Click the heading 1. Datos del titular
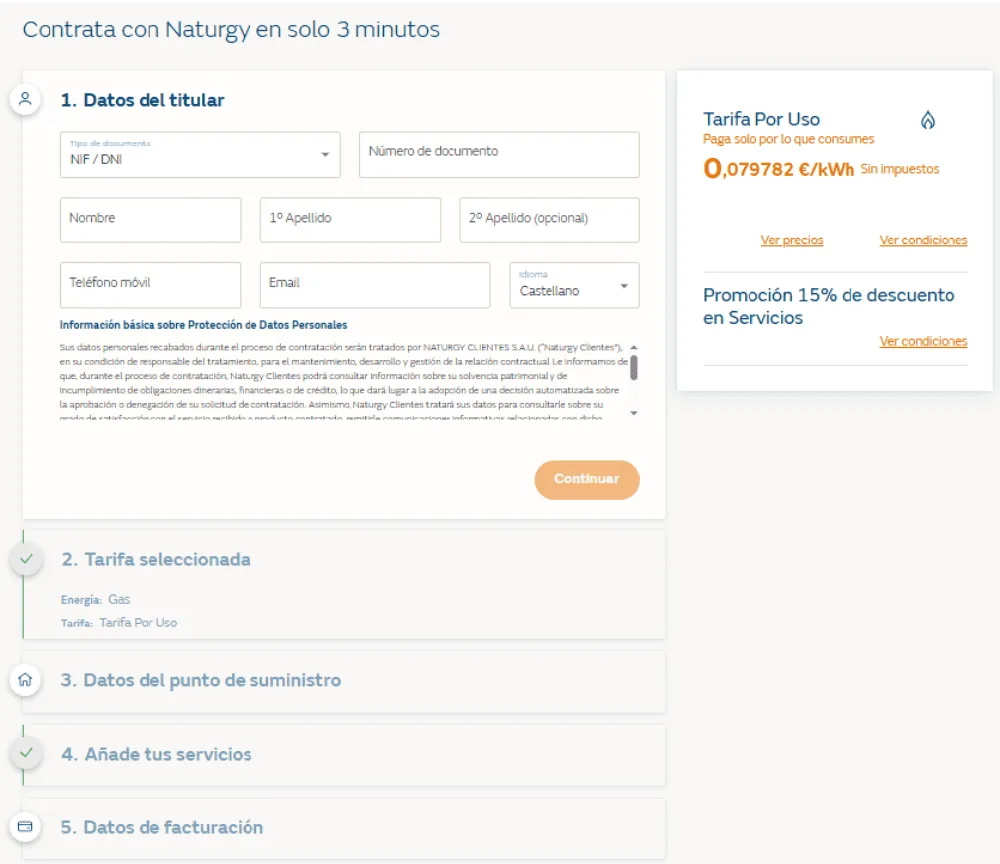1000x864 pixels. [x=142, y=100]
